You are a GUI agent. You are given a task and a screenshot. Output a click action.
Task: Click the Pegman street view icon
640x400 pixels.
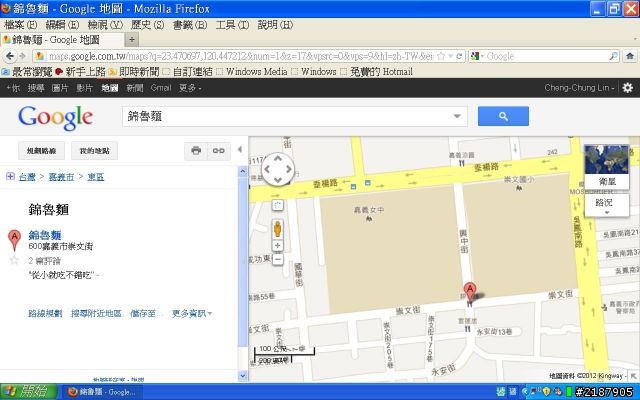(x=278, y=229)
